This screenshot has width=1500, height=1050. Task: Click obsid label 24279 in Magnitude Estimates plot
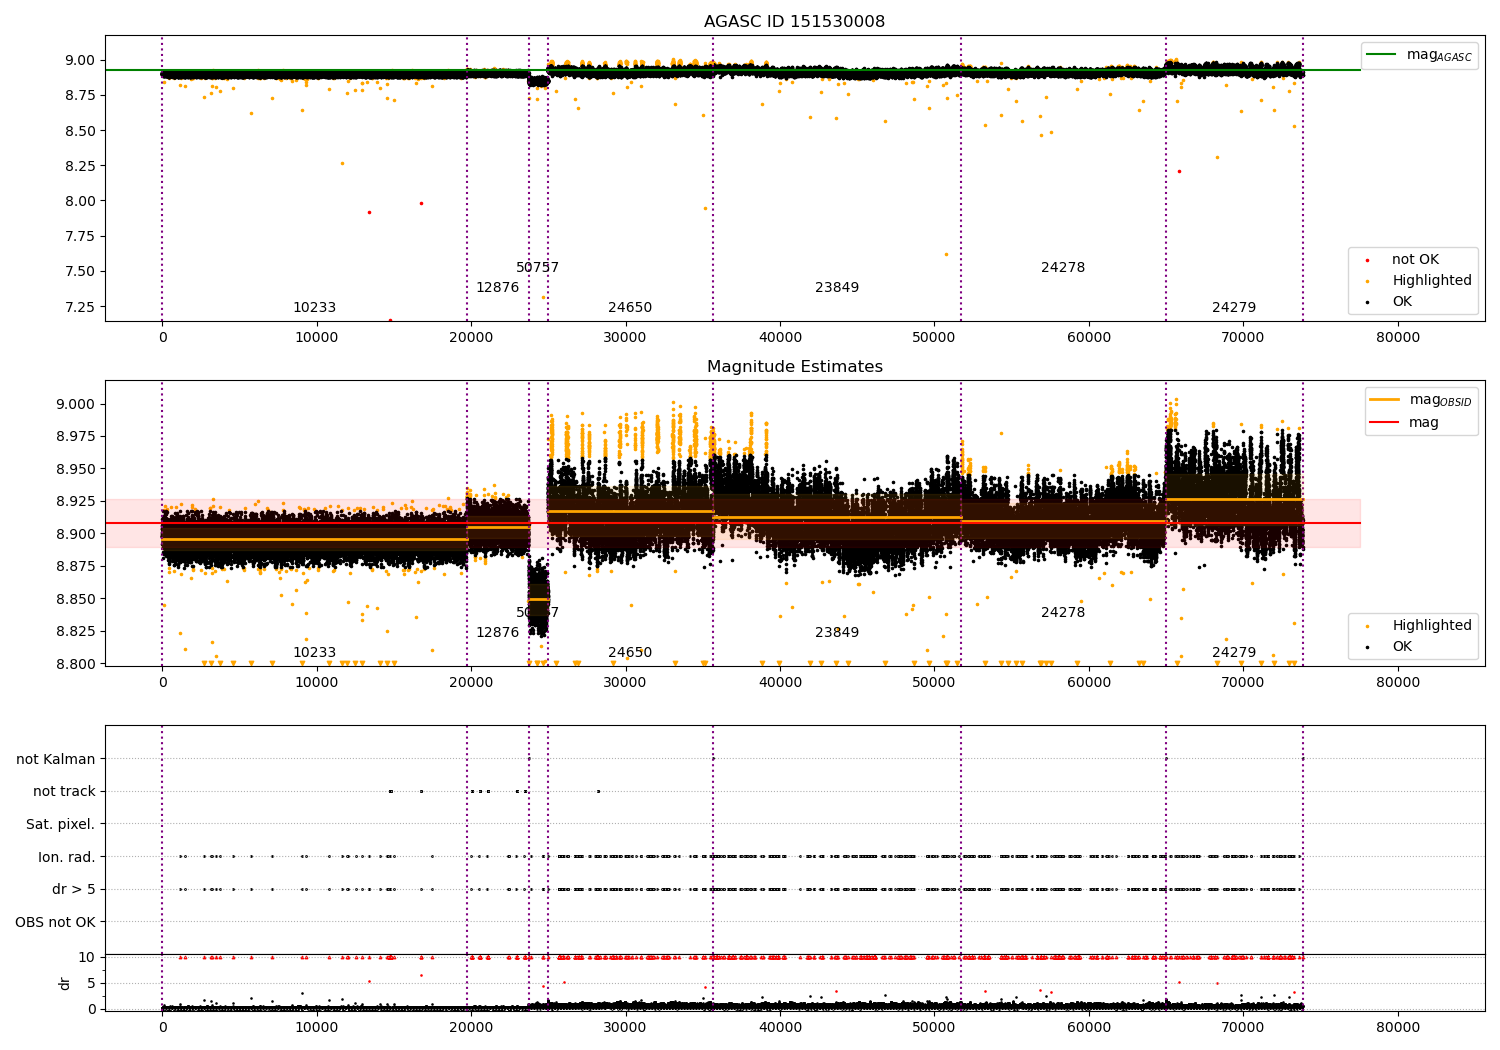[1234, 653]
